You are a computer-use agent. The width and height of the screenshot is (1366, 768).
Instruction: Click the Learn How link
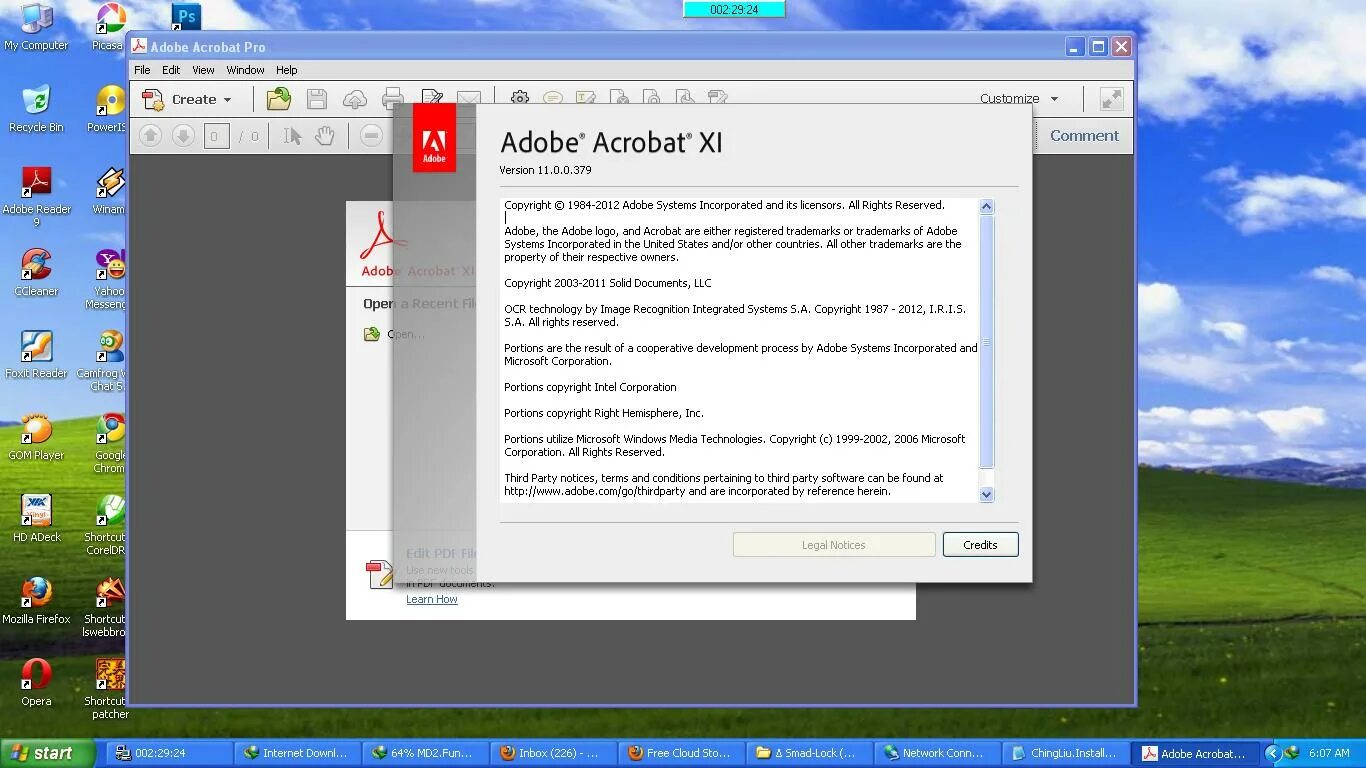(x=432, y=599)
